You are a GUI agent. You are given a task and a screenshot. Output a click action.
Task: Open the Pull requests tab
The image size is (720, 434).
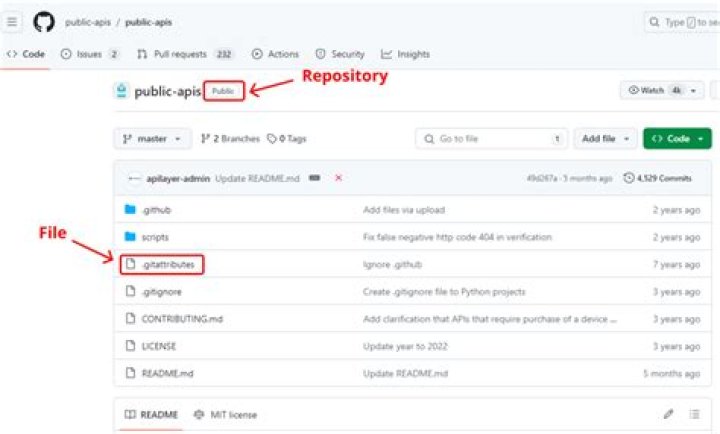pyautogui.click(x=186, y=54)
